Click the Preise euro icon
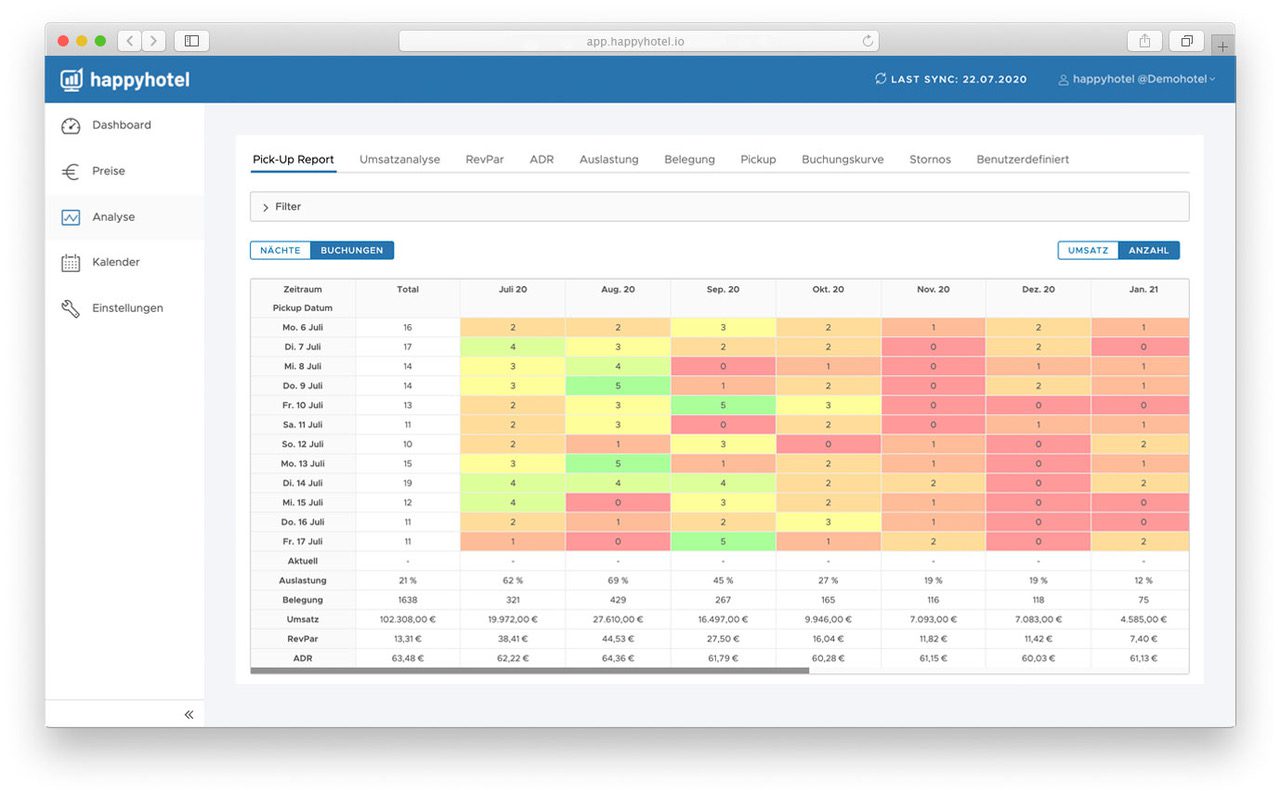 point(70,172)
